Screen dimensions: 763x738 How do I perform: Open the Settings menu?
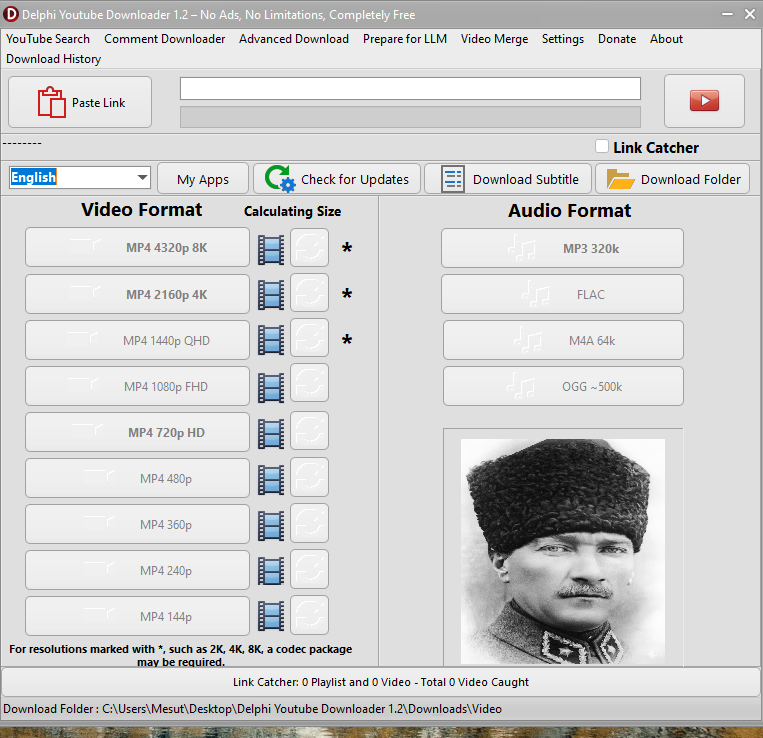tap(563, 39)
